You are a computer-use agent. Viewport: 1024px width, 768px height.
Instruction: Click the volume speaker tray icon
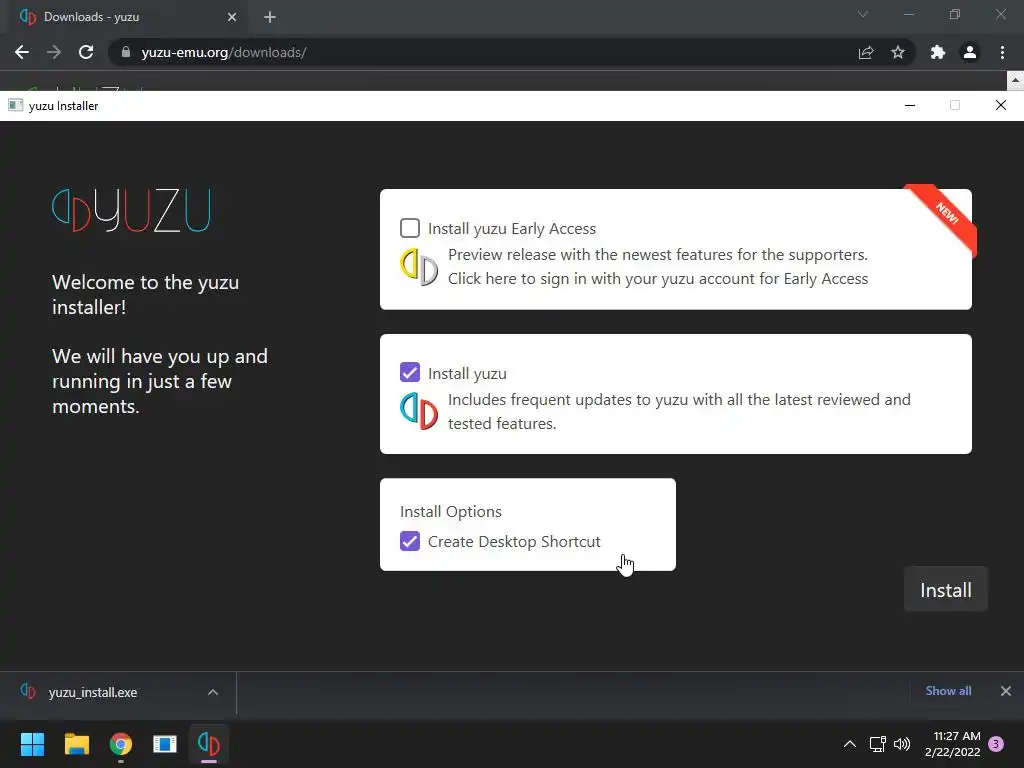902,744
